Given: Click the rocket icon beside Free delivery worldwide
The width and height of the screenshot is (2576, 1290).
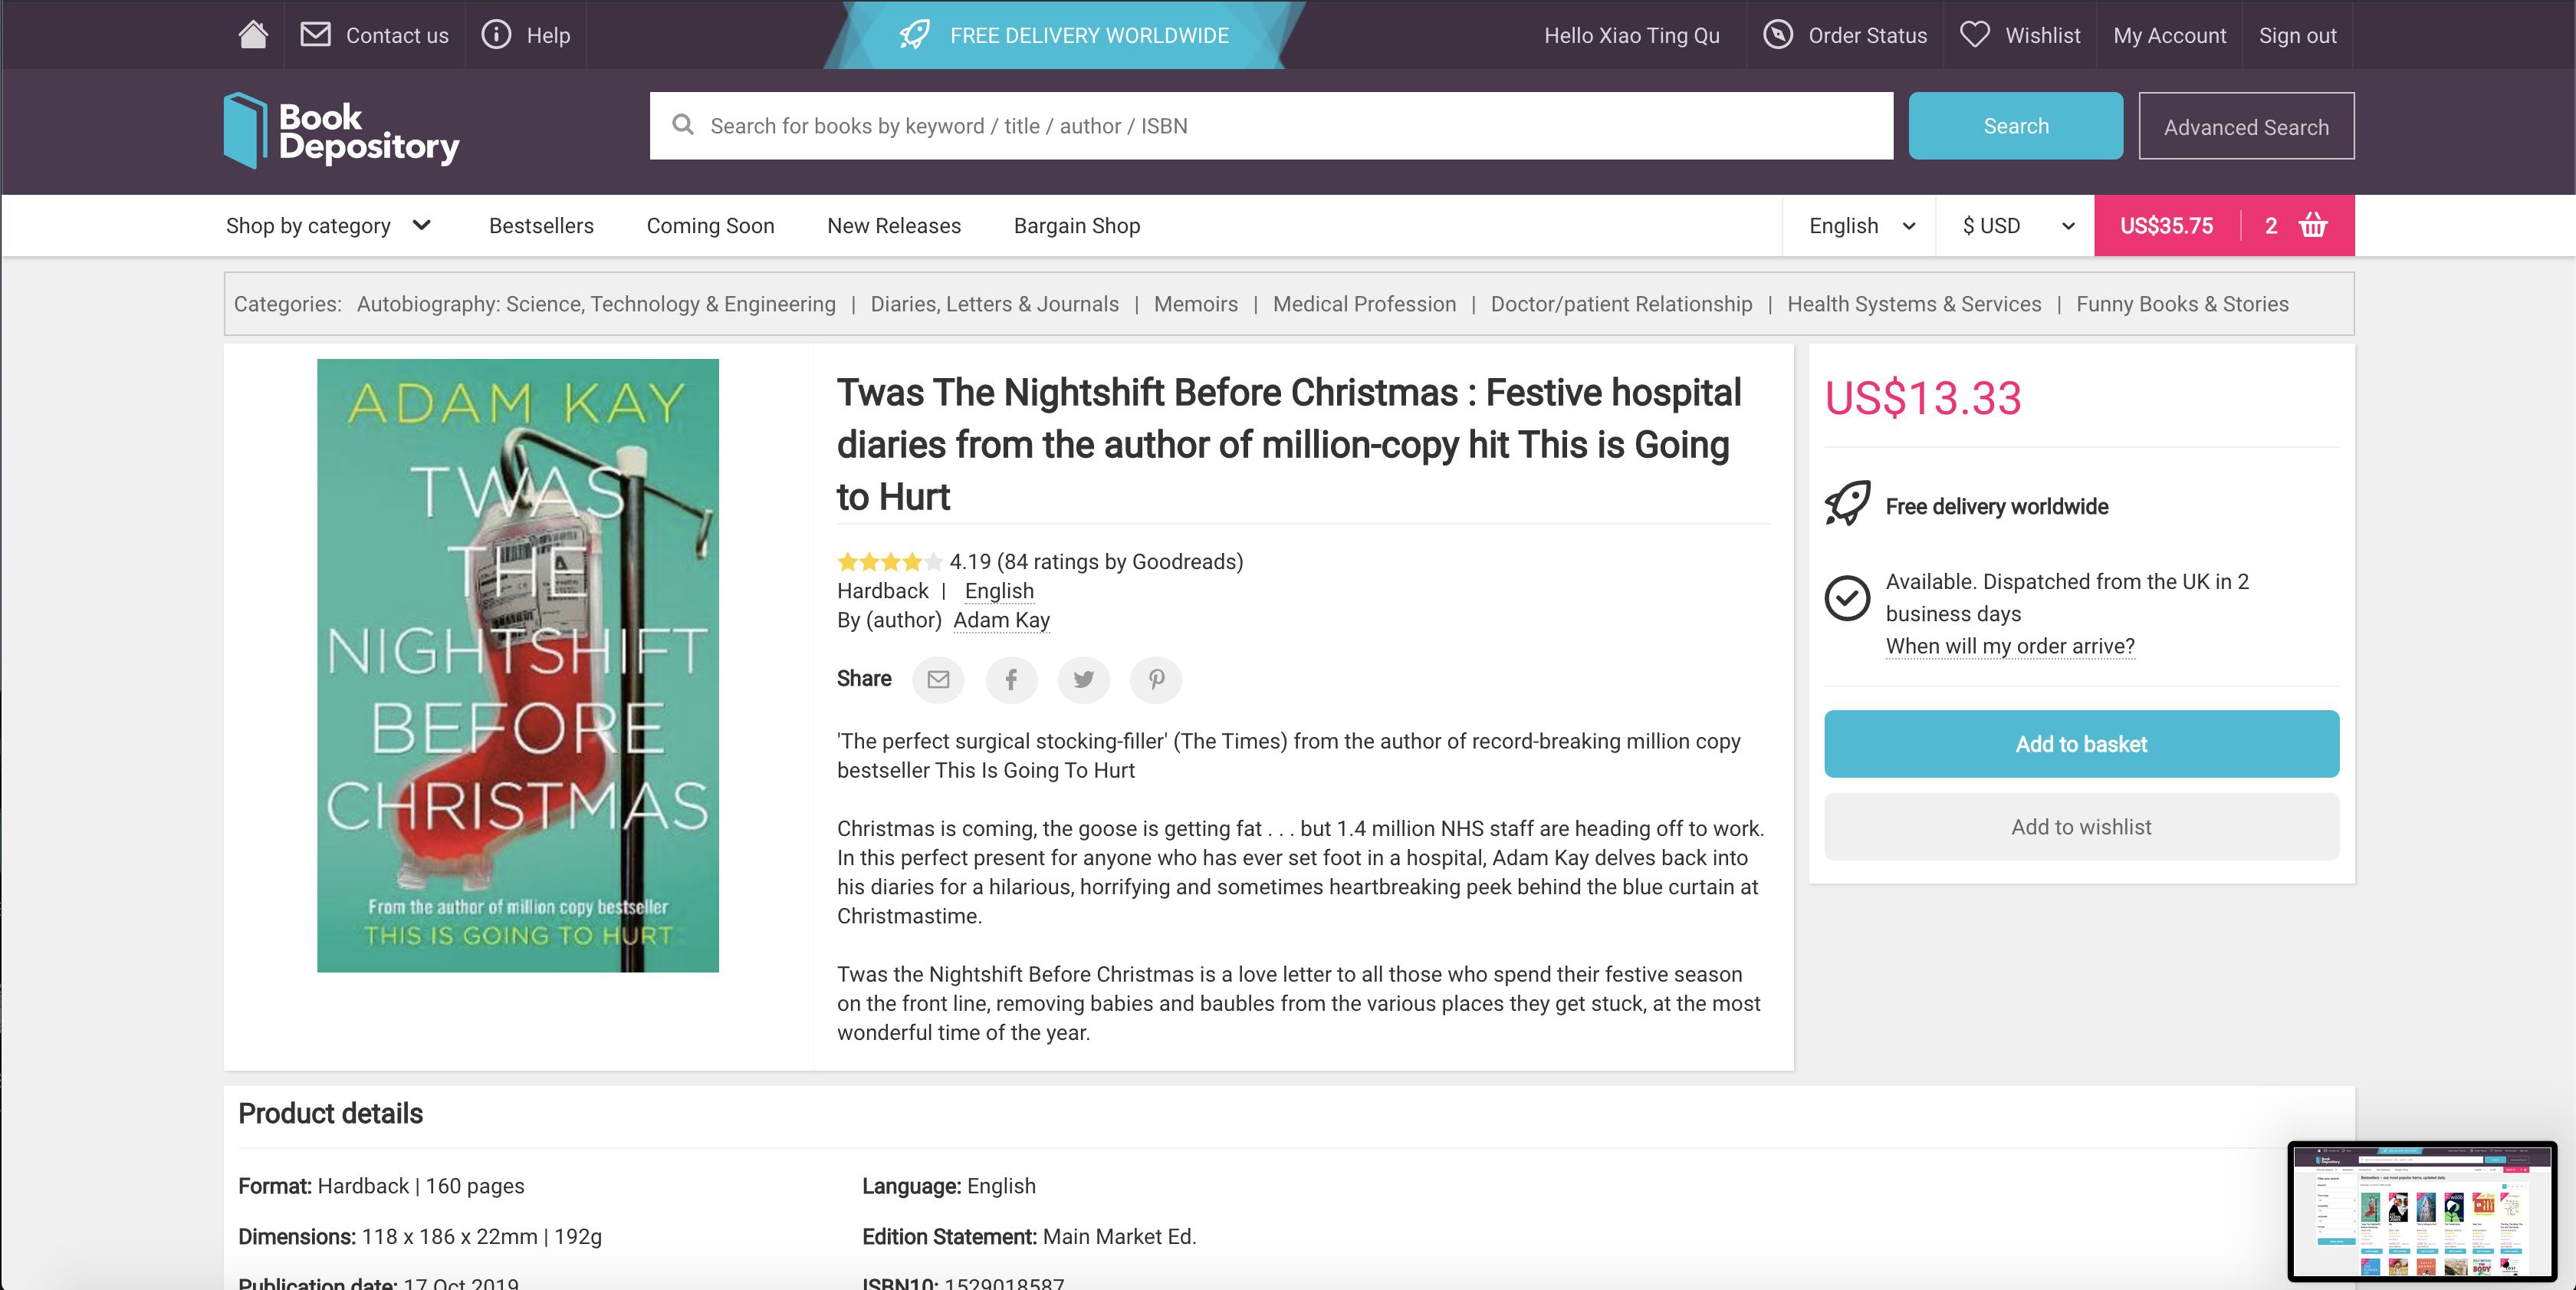Looking at the screenshot, I should pos(1847,503).
